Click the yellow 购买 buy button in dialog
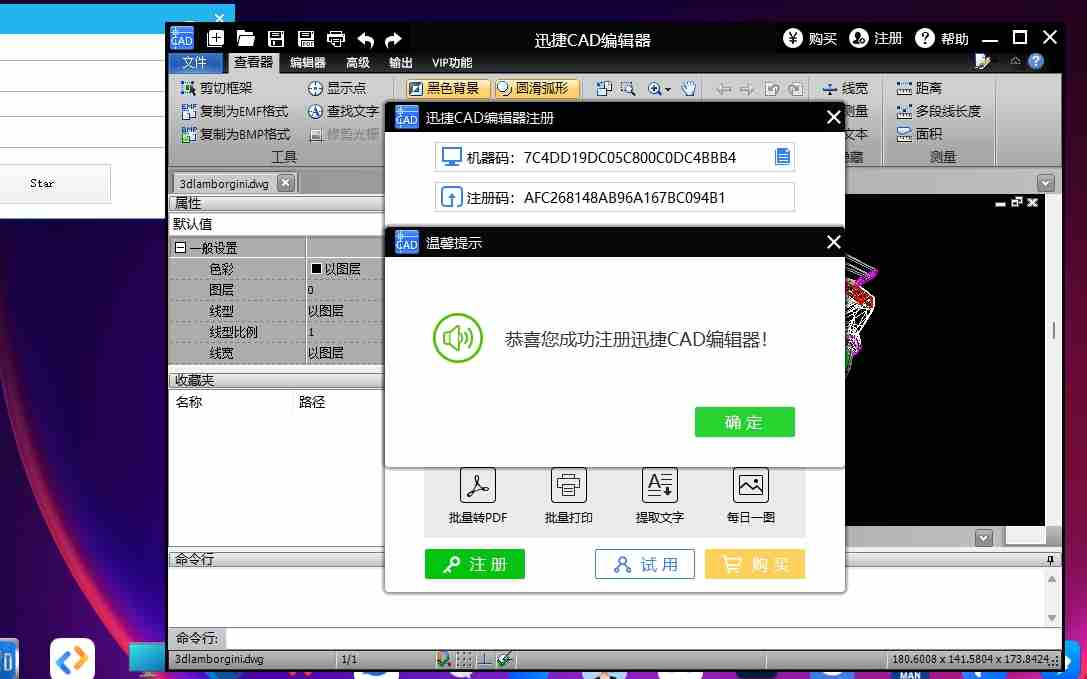The height and width of the screenshot is (679, 1087). 755,564
